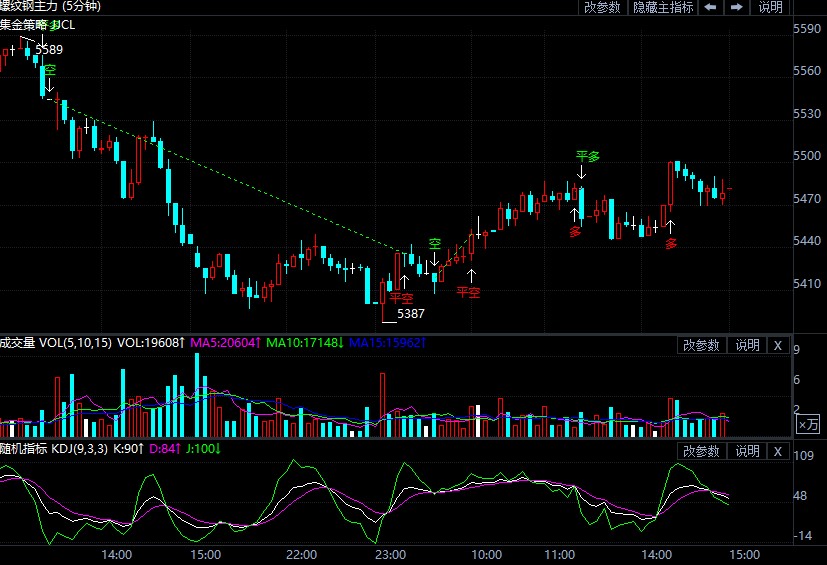Click the red 平空 marker near 5387
This screenshot has height=565, width=827.
point(401,297)
